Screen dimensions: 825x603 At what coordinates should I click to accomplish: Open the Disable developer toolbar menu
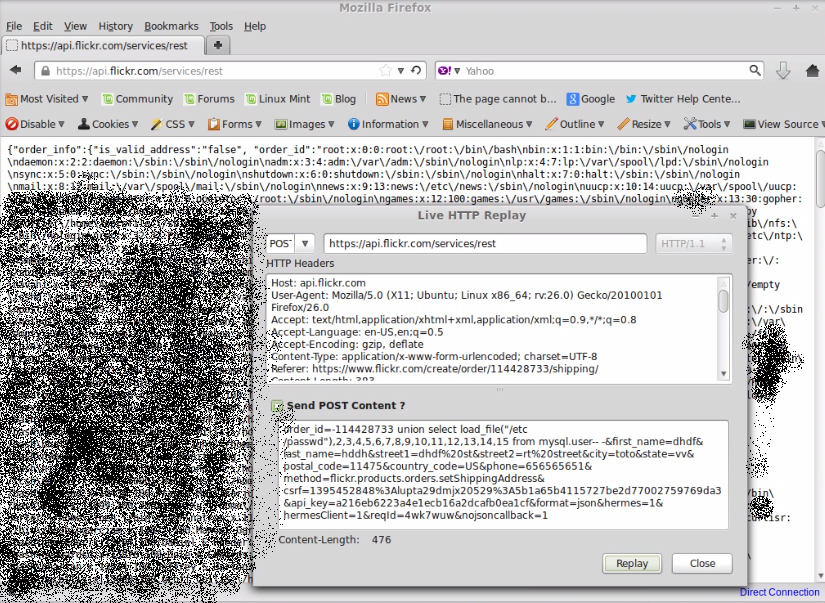pos(35,124)
